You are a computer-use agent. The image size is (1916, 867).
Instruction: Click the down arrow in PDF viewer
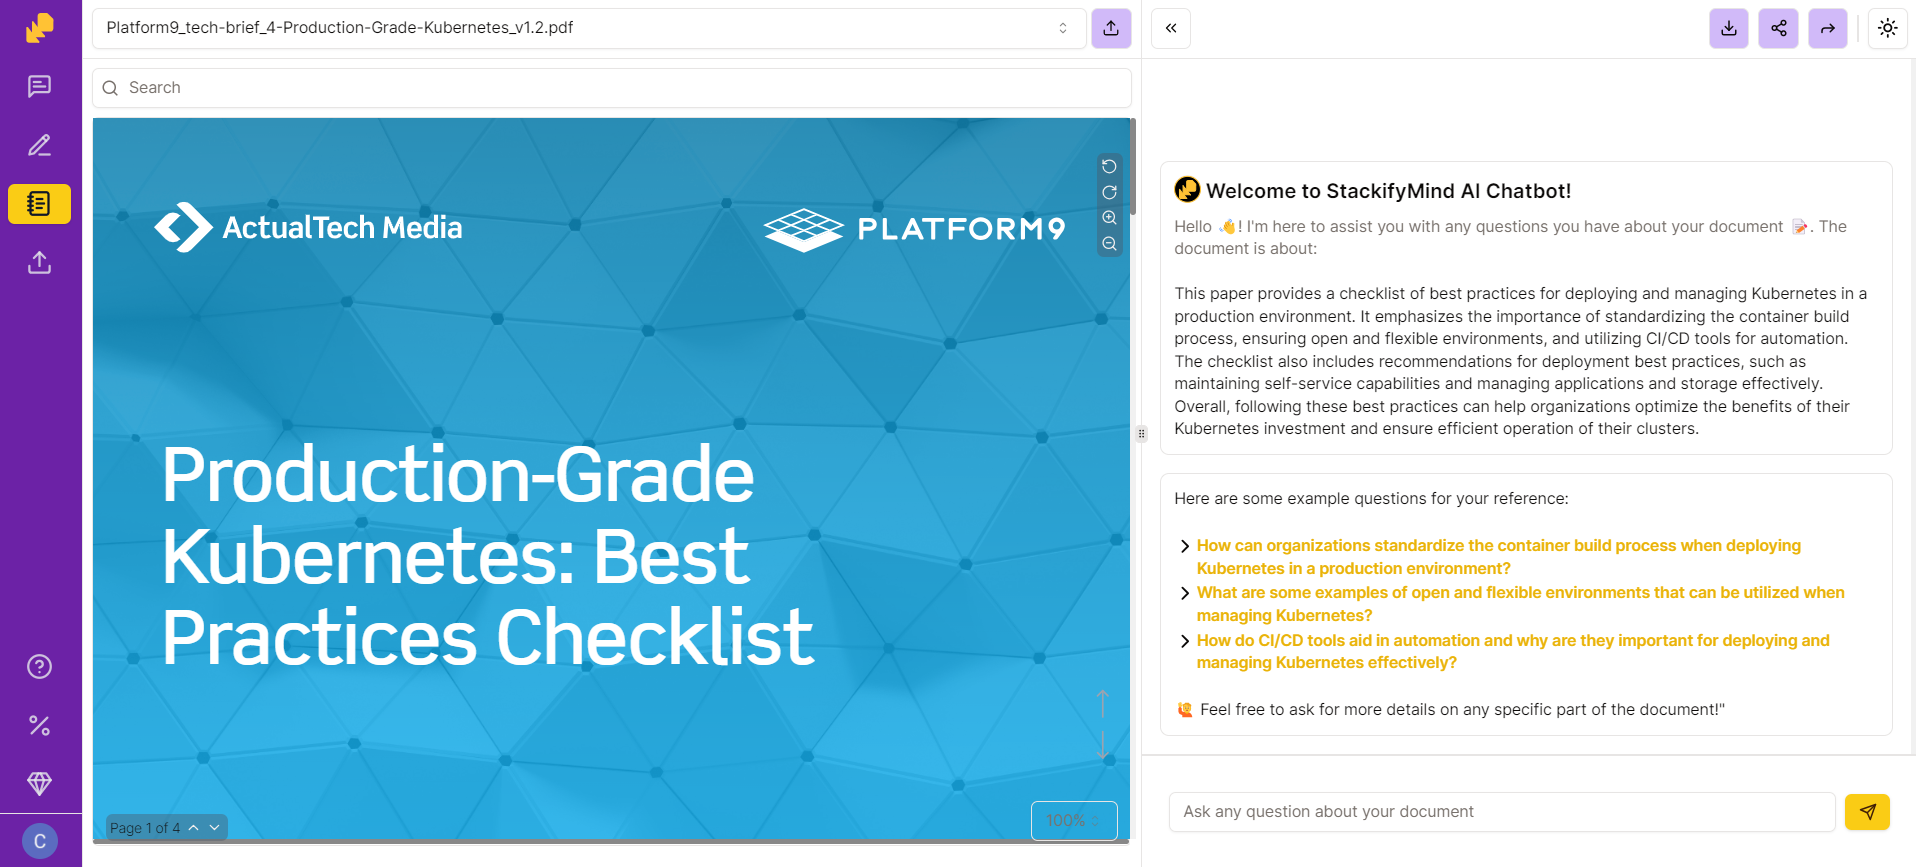[1102, 744]
